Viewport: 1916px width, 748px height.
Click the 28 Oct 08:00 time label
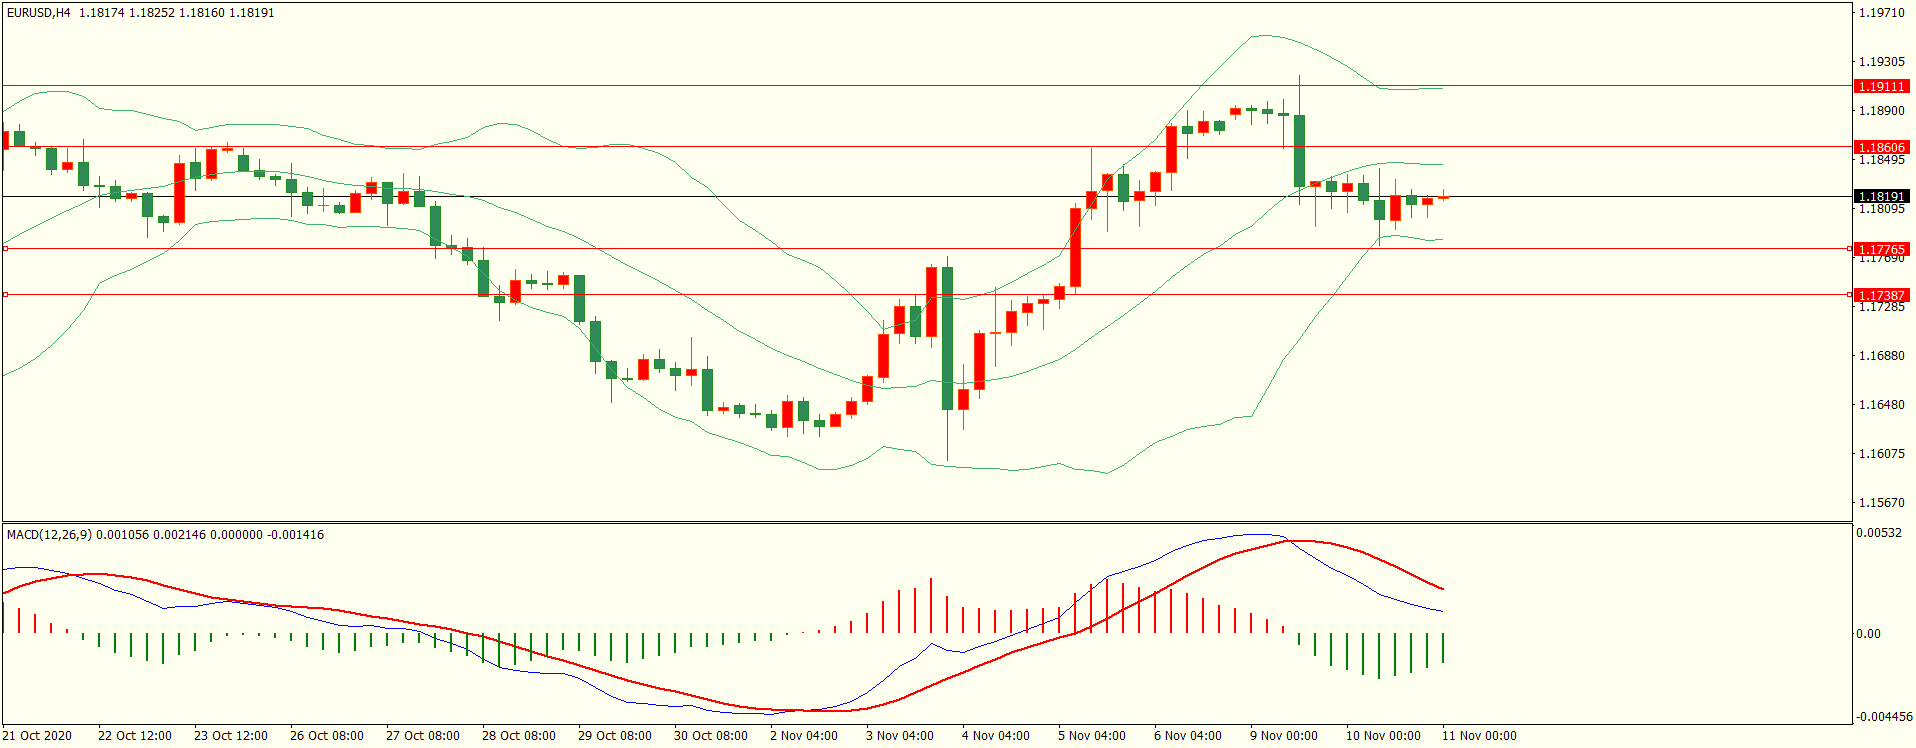coord(519,736)
